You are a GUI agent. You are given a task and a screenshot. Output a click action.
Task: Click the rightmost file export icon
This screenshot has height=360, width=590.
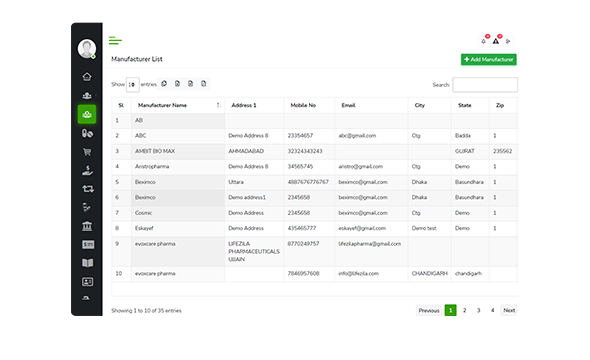204,84
